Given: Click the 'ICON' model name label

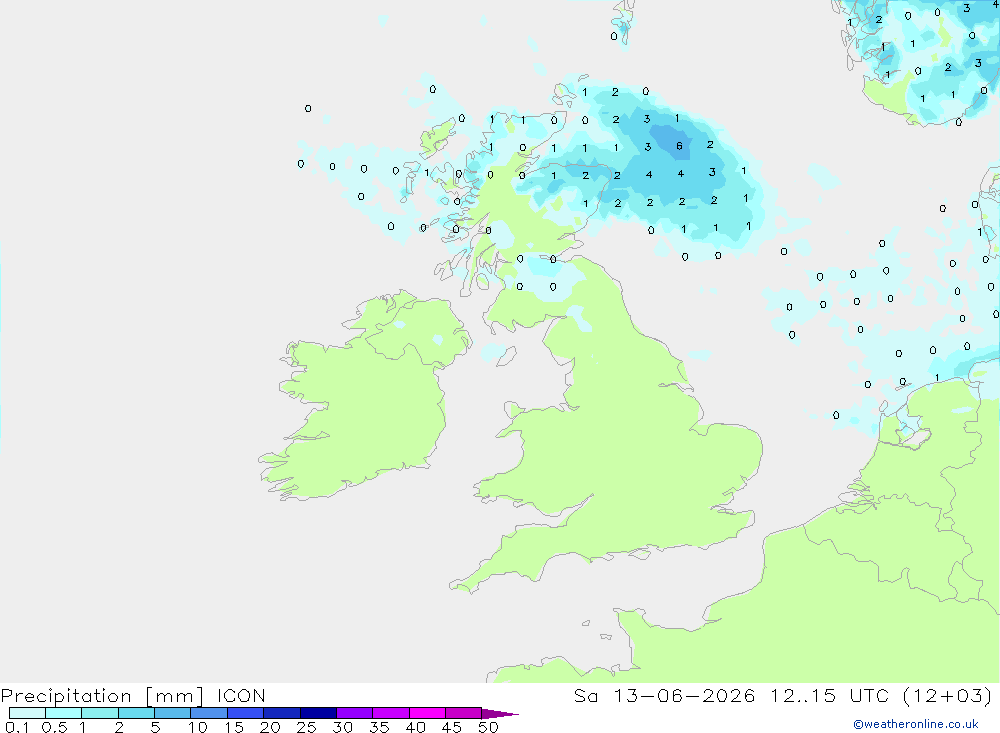Looking at the screenshot, I should (x=241, y=696).
